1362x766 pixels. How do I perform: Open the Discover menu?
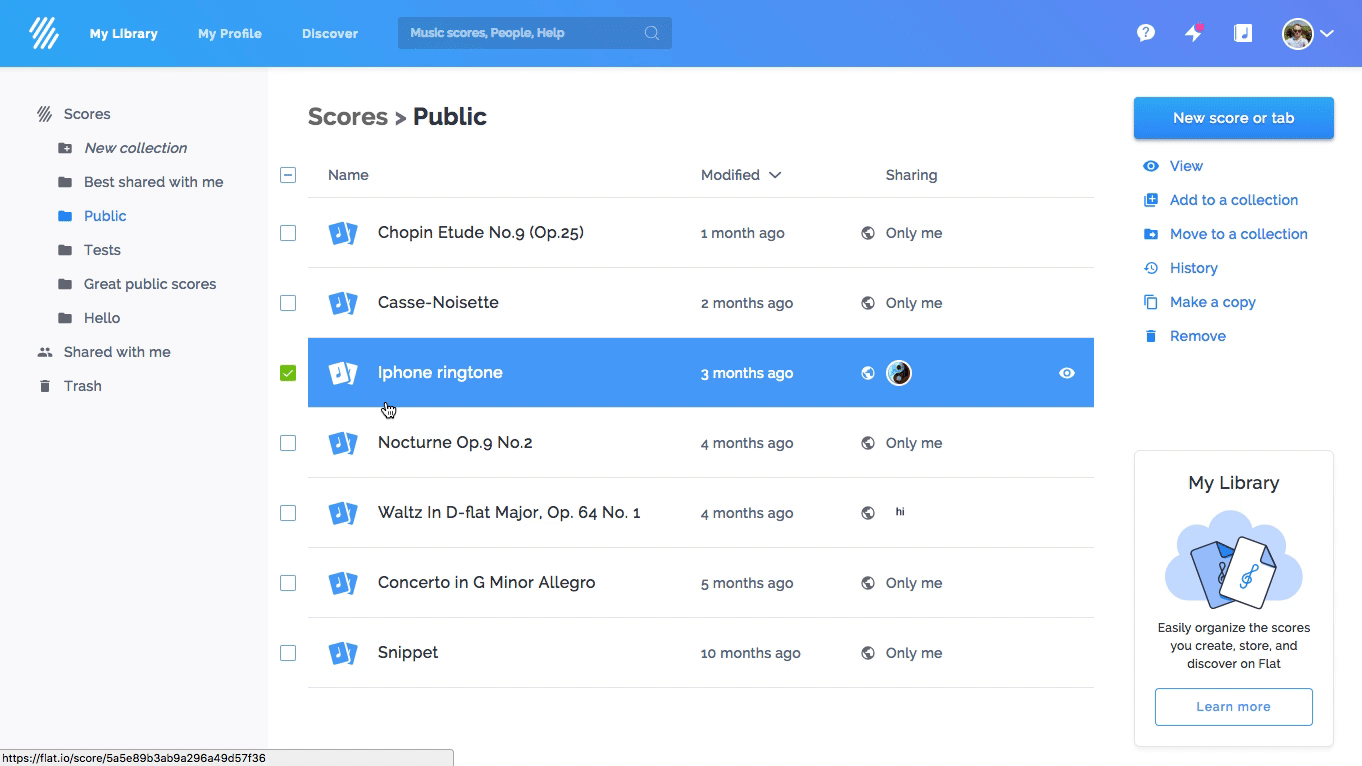pos(330,32)
